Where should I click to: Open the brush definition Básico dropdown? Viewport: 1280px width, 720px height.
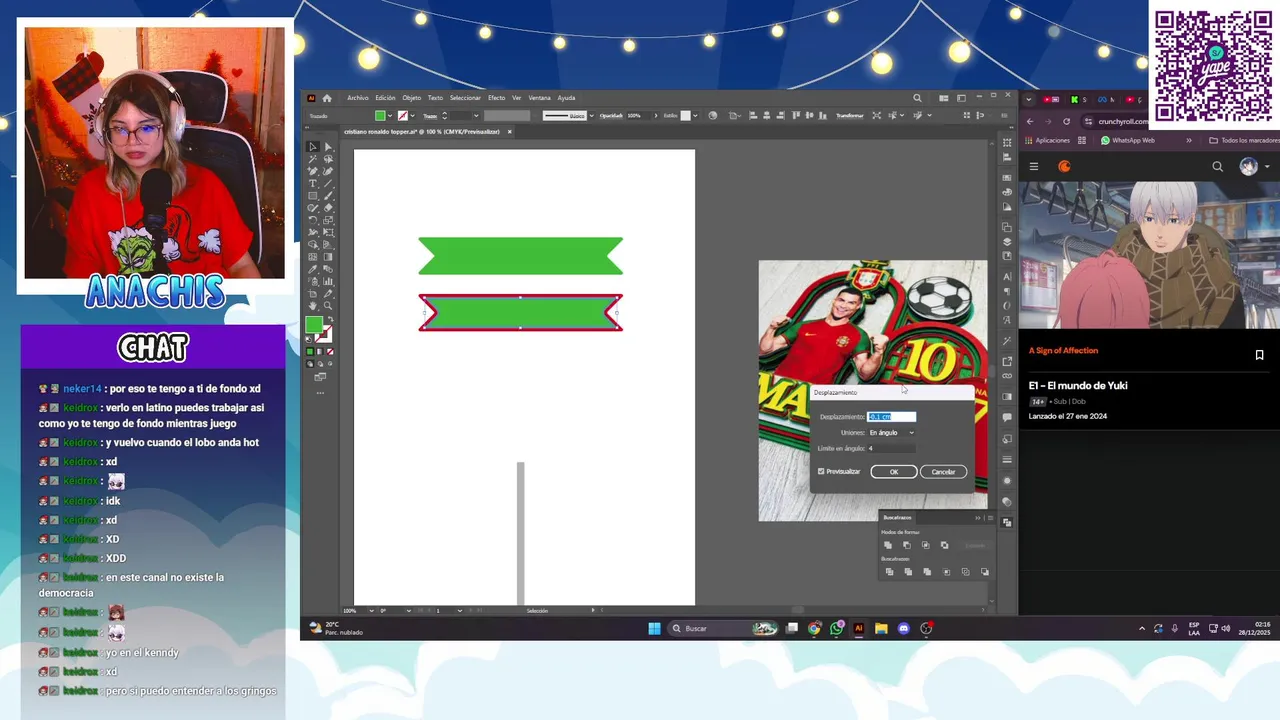(591, 115)
